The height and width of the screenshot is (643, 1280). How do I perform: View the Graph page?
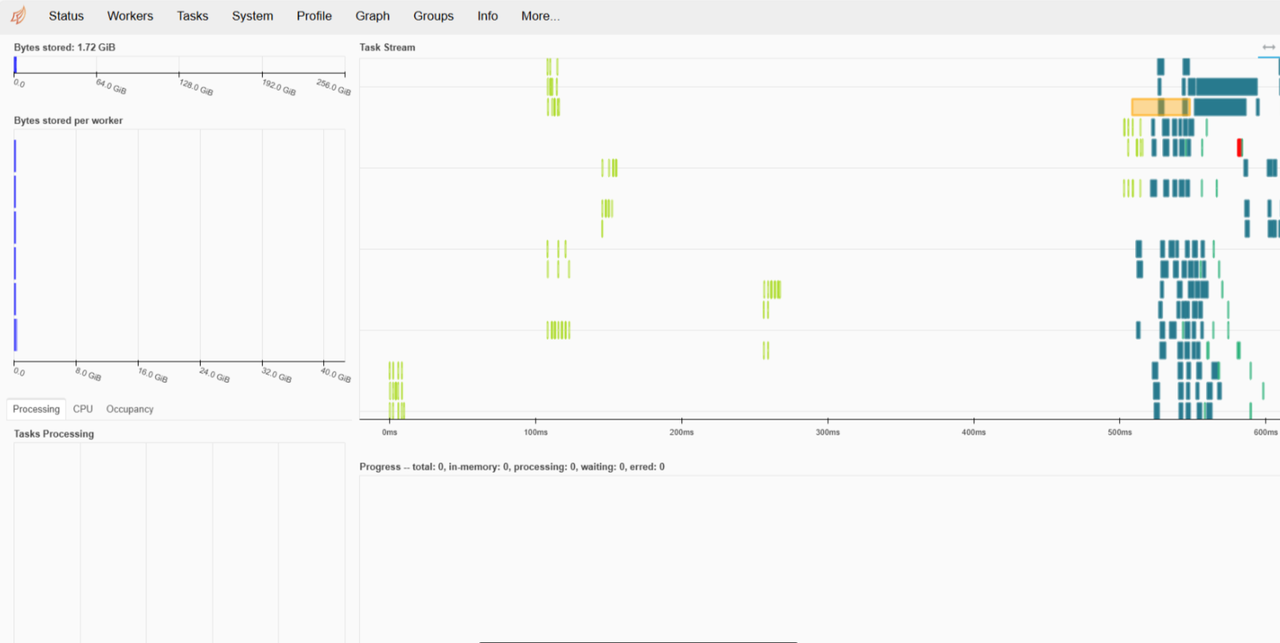[x=372, y=16]
